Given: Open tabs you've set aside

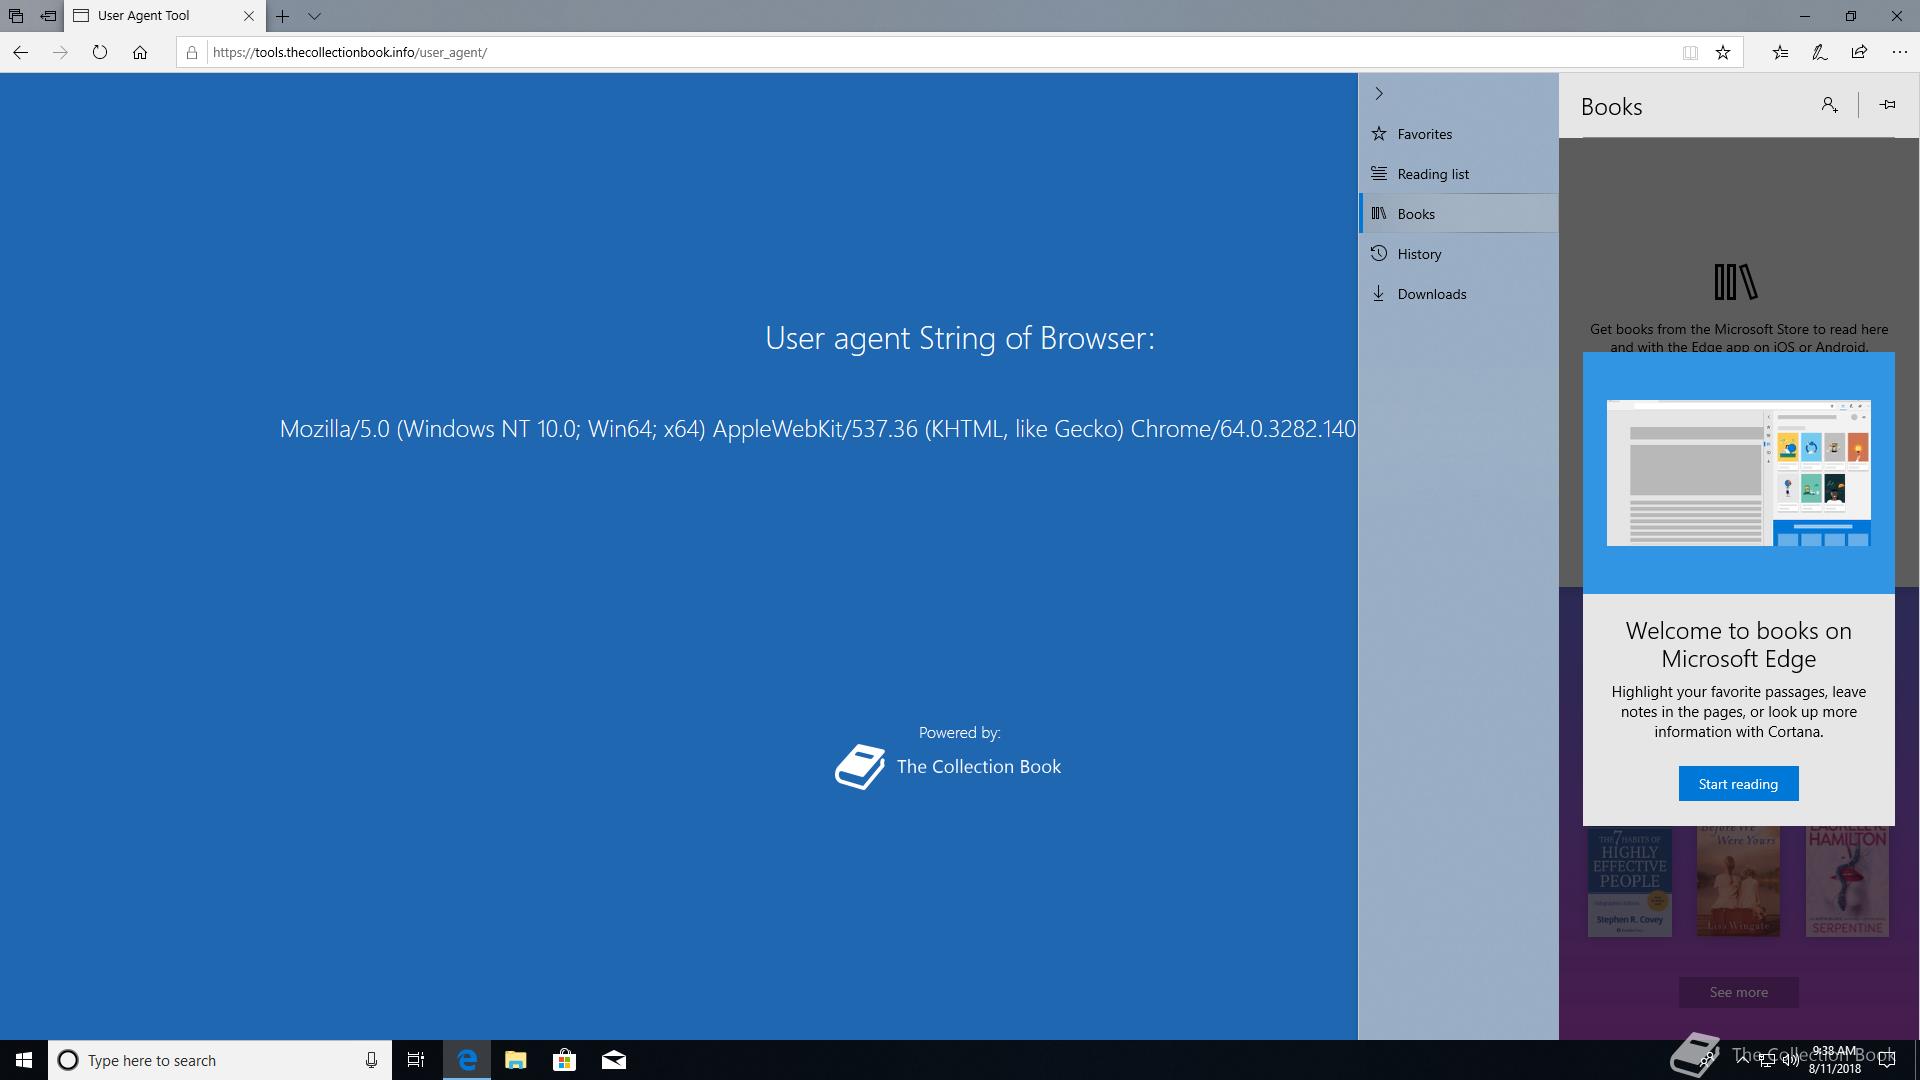Looking at the screenshot, I should click(x=16, y=16).
